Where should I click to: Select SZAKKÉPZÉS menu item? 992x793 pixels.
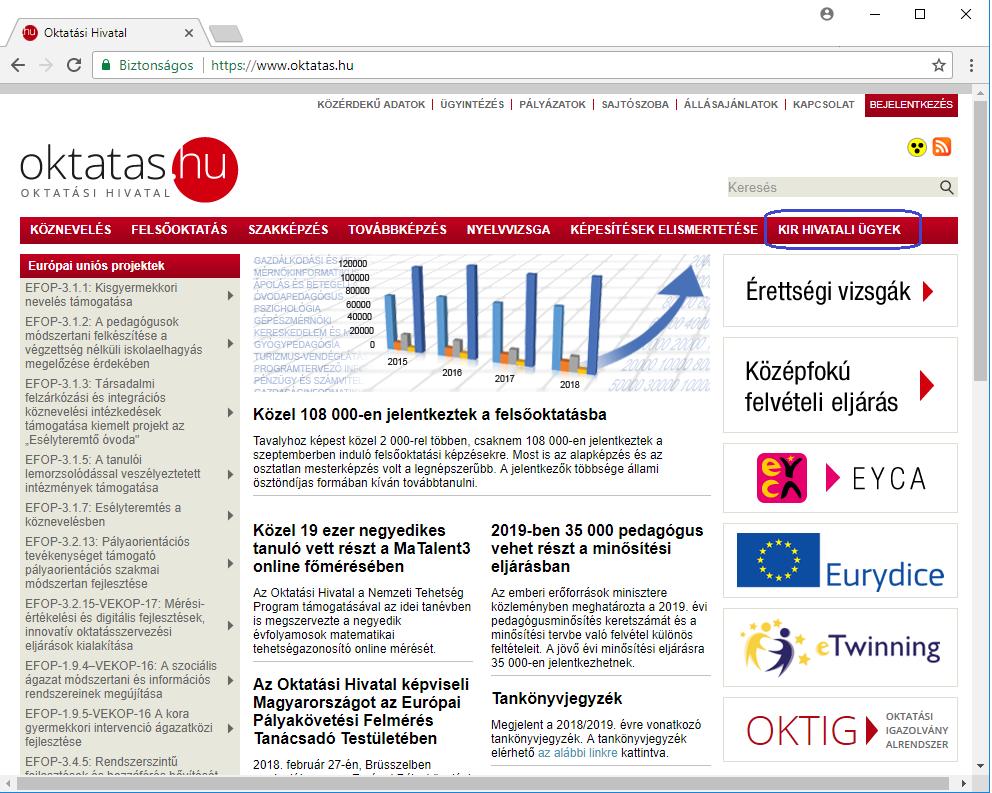pos(288,230)
